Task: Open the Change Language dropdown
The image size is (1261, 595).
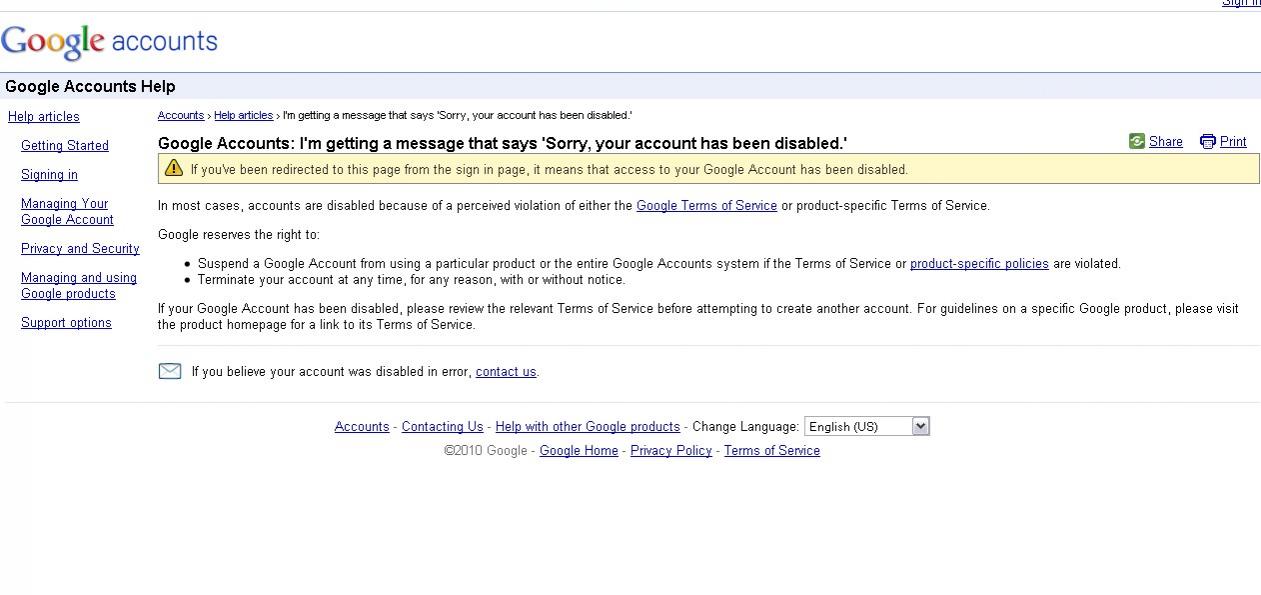Action: (x=867, y=426)
